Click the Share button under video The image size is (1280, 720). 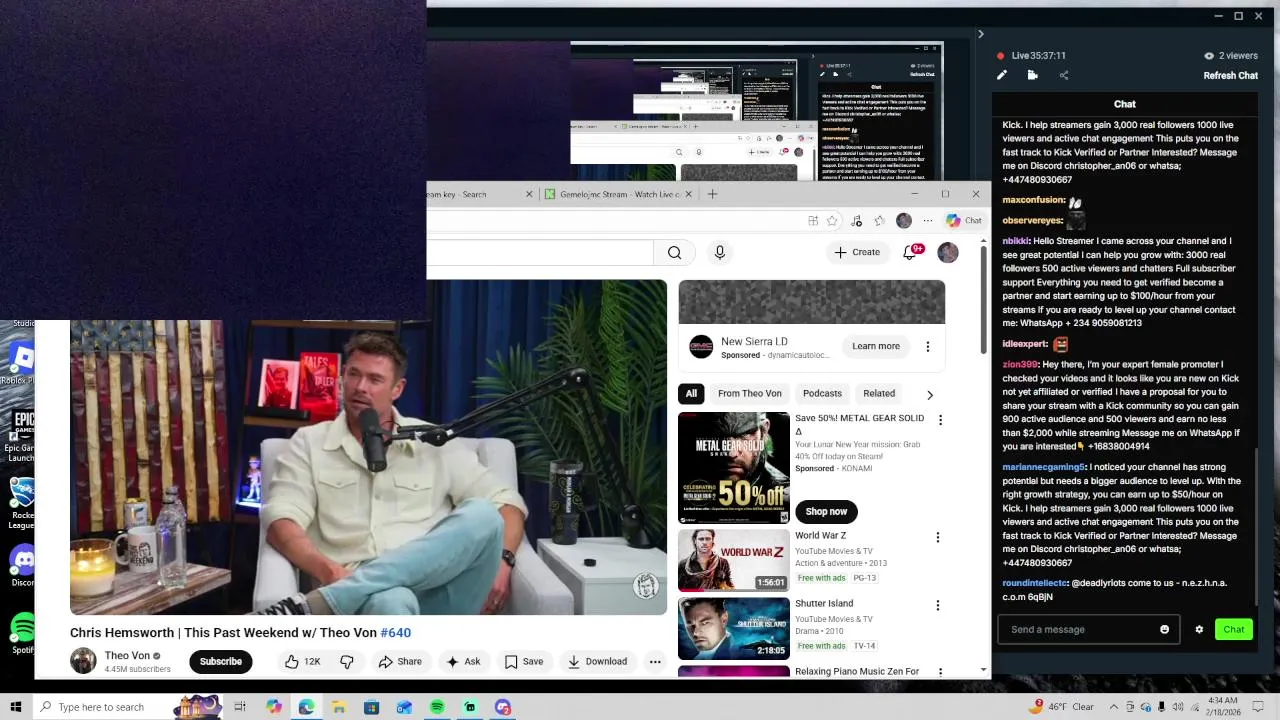(x=400, y=662)
